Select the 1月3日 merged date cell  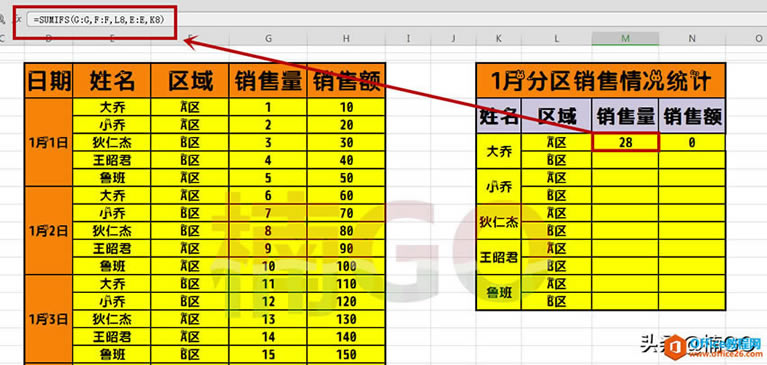[48, 319]
